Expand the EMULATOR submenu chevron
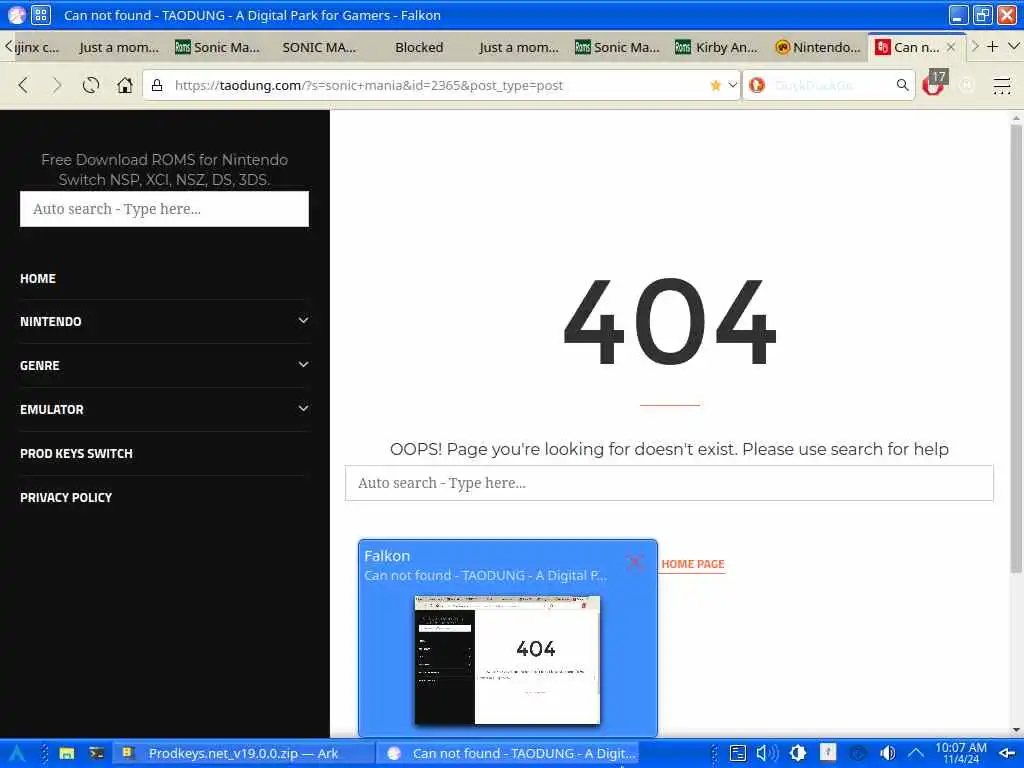Viewport: 1024px width, 768px height. (303, 408)
